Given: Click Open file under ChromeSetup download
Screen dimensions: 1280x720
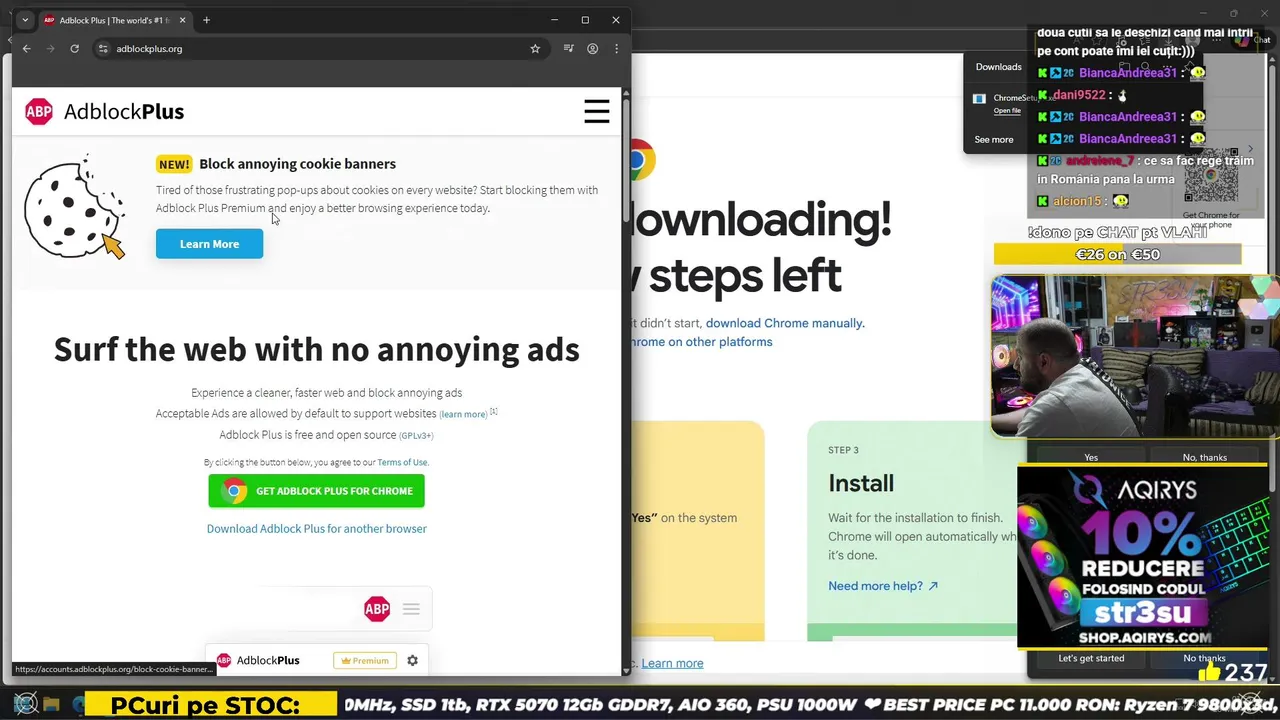Looking at the screenshot, I should (x=1007, y=111).
